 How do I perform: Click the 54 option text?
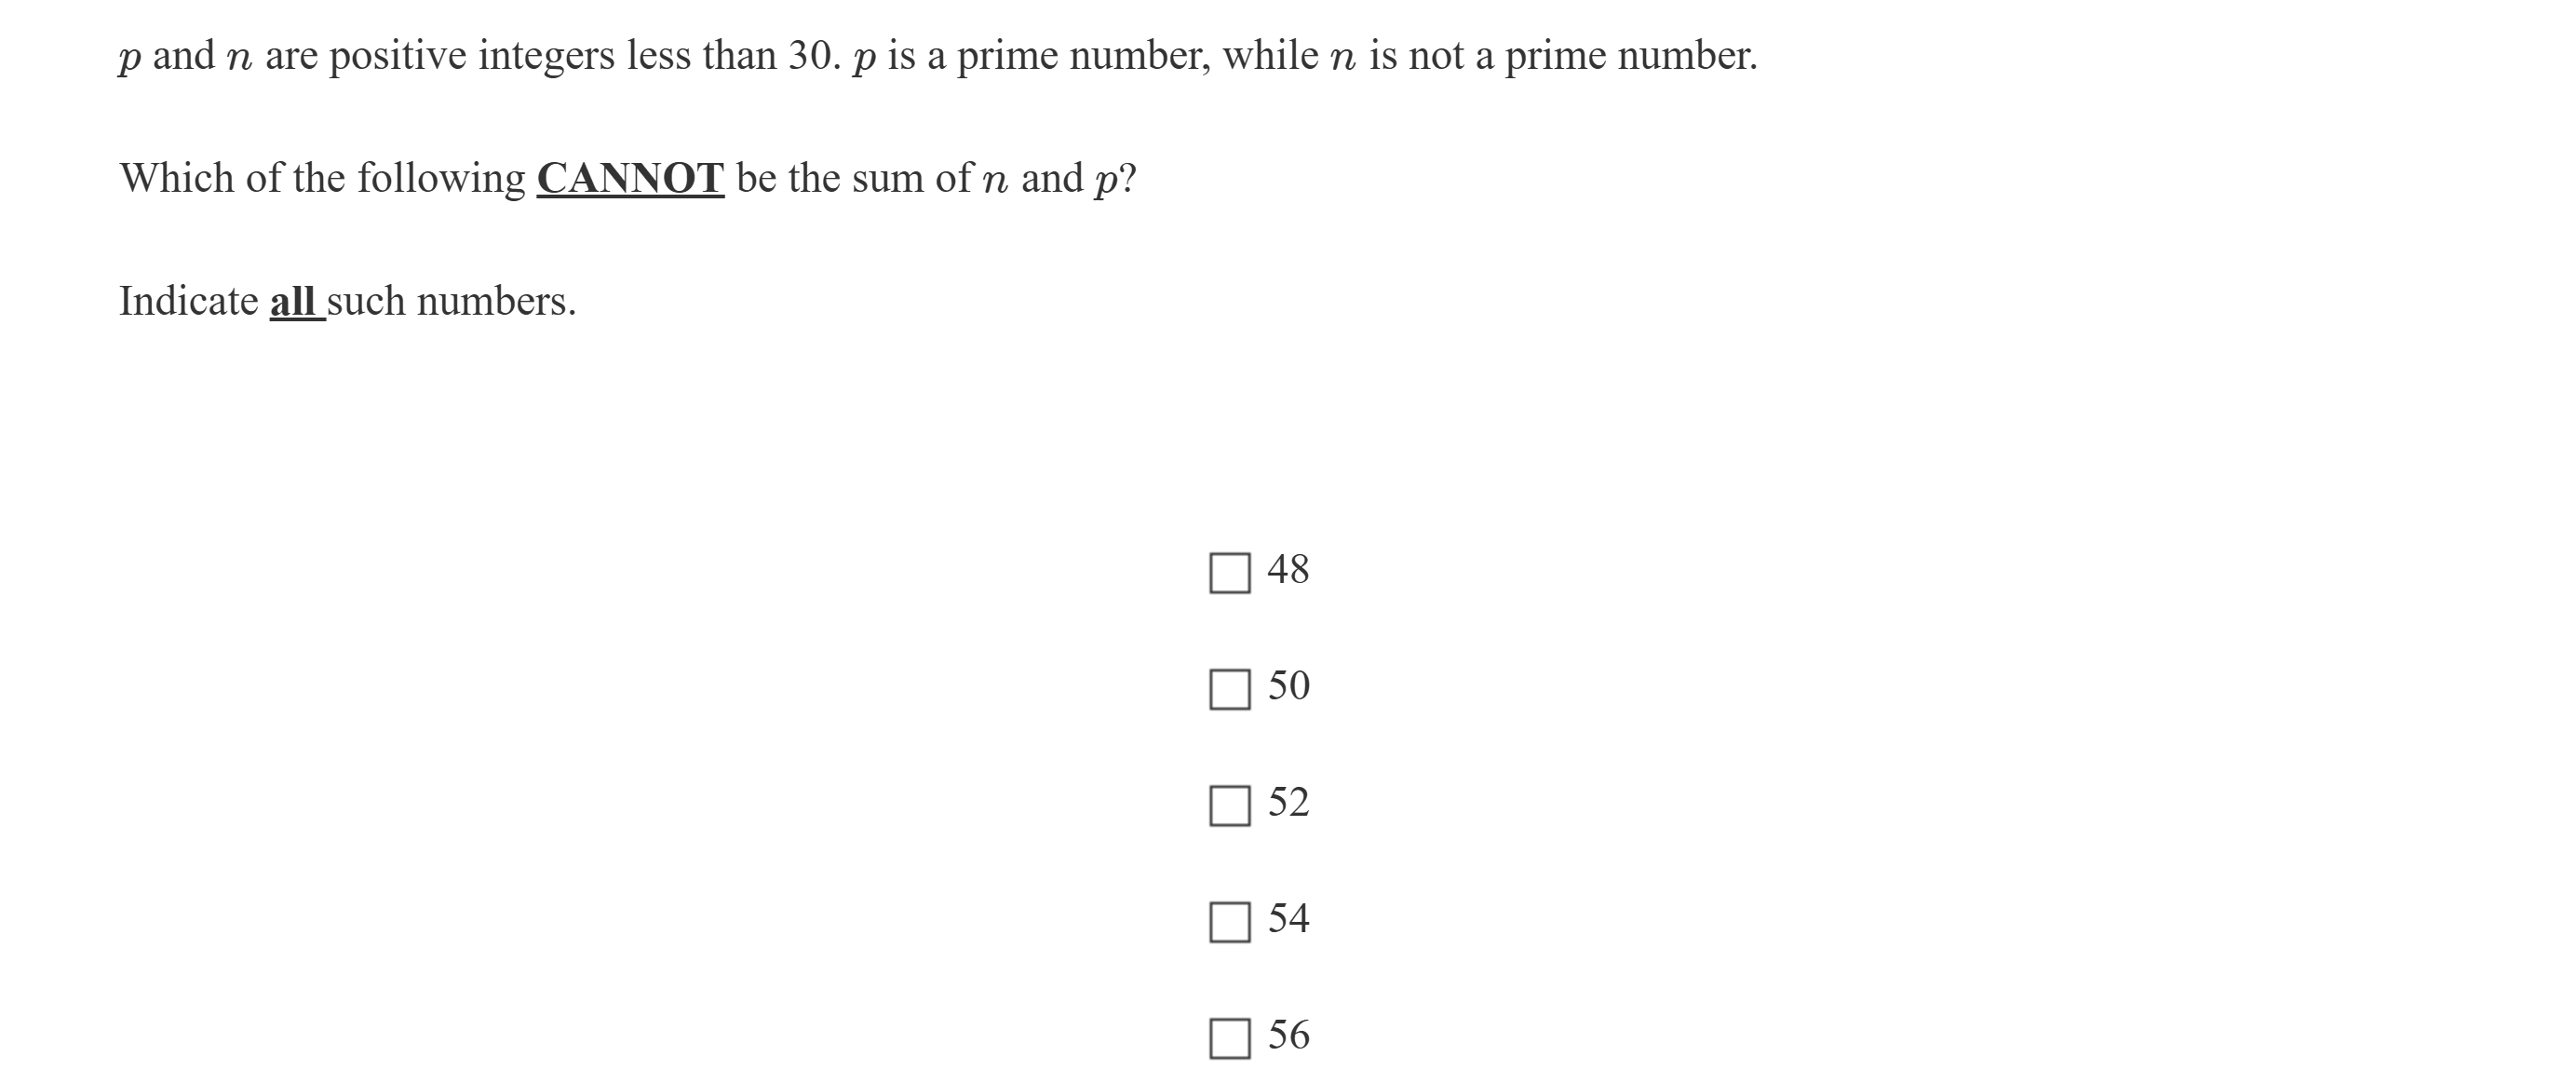point(1288,918)
